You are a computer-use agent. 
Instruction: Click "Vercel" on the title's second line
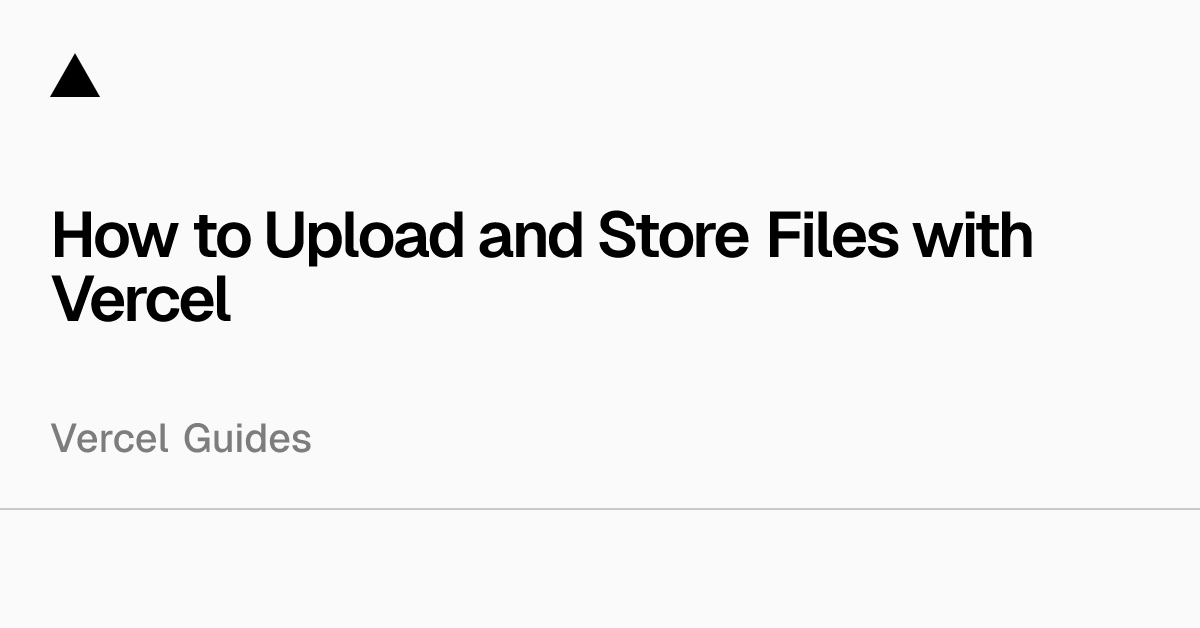point(141,299)
